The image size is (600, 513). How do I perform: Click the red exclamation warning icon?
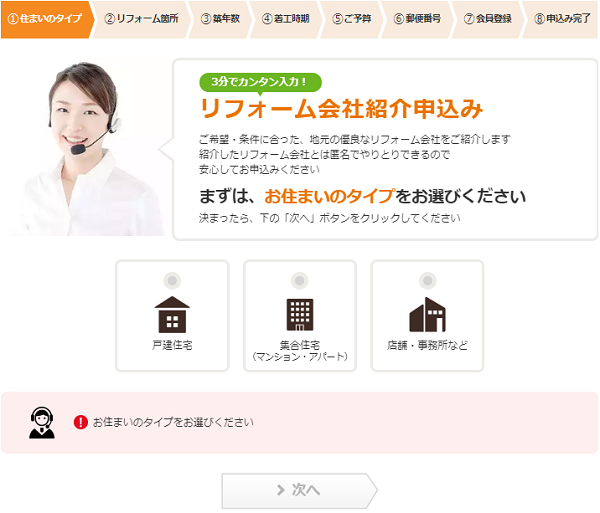coord(81,422)
